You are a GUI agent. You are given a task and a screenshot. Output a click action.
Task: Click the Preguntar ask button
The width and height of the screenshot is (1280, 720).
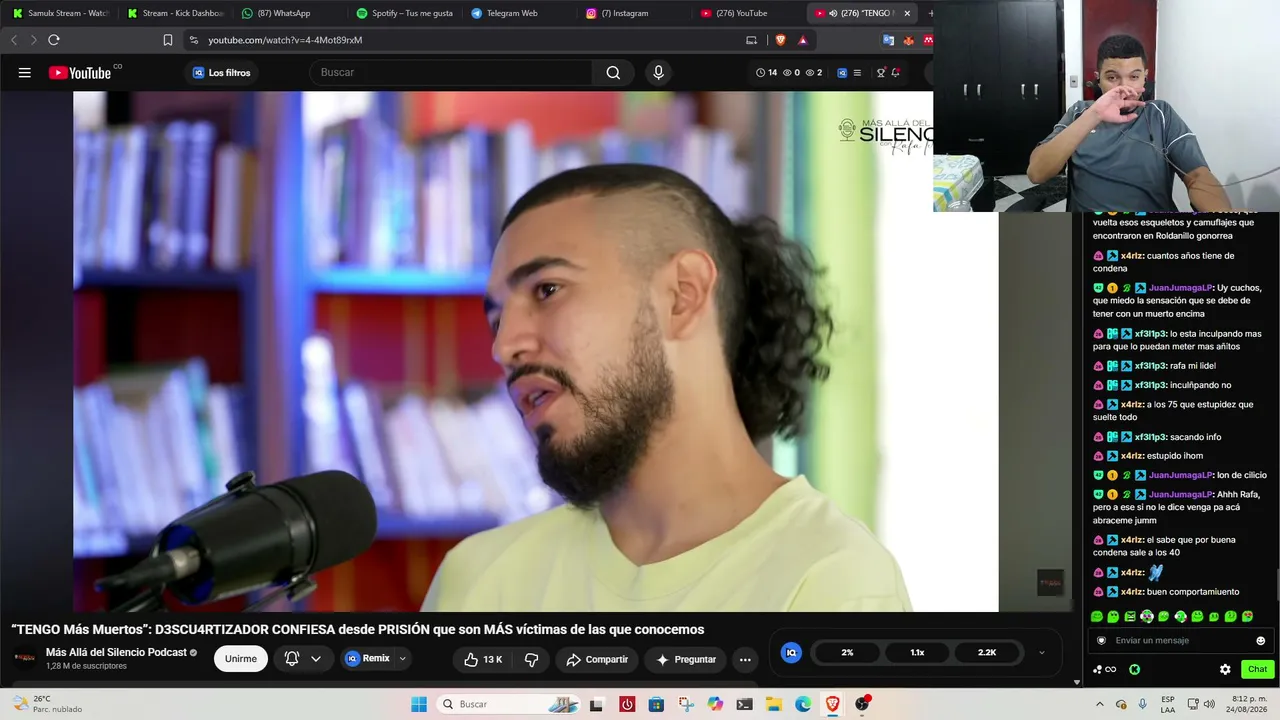point(686,659)
